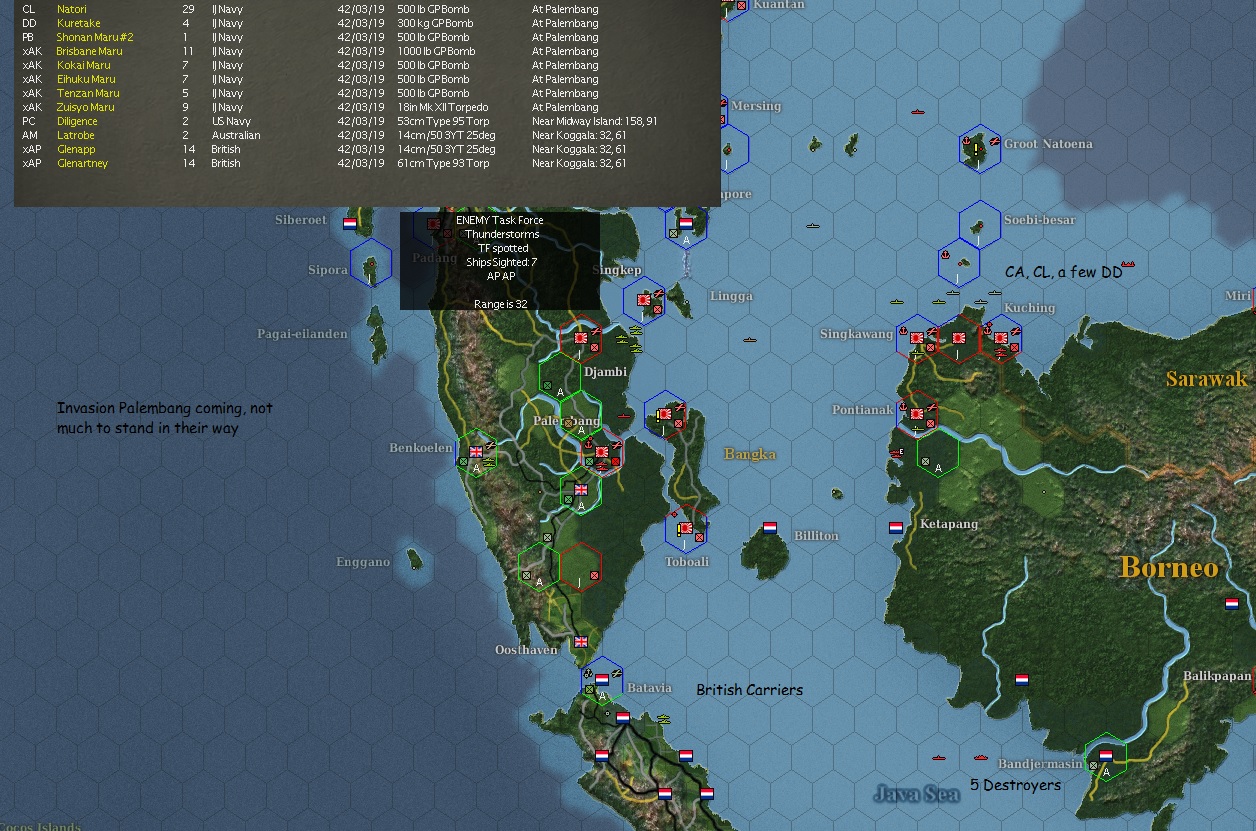Click the 'British Carriers' map note
The height and width of the screenshot is (831, 1256).
pyautogui.click(x=750, y=690)
